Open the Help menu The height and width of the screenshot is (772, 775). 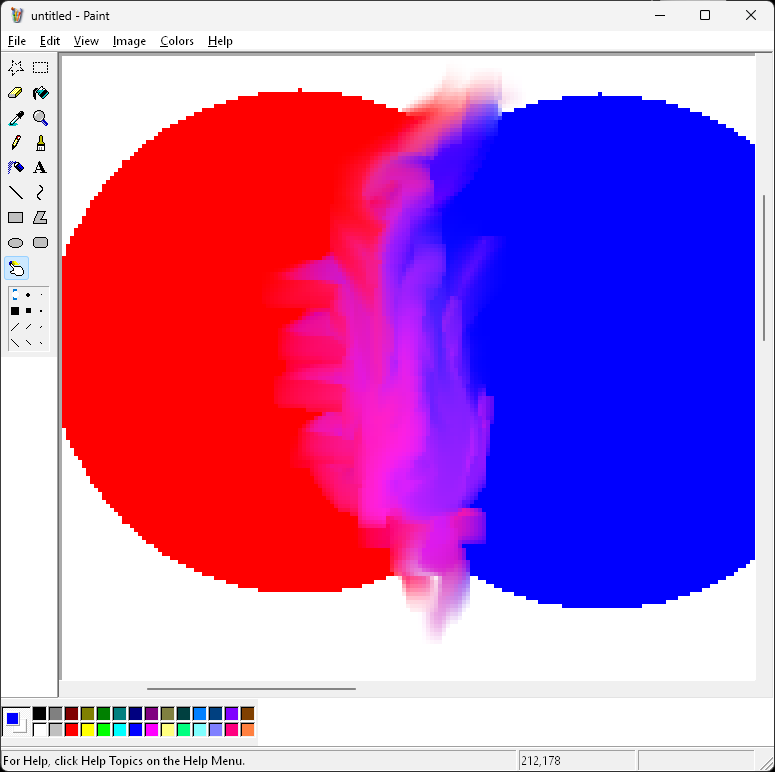pos(220,41)
